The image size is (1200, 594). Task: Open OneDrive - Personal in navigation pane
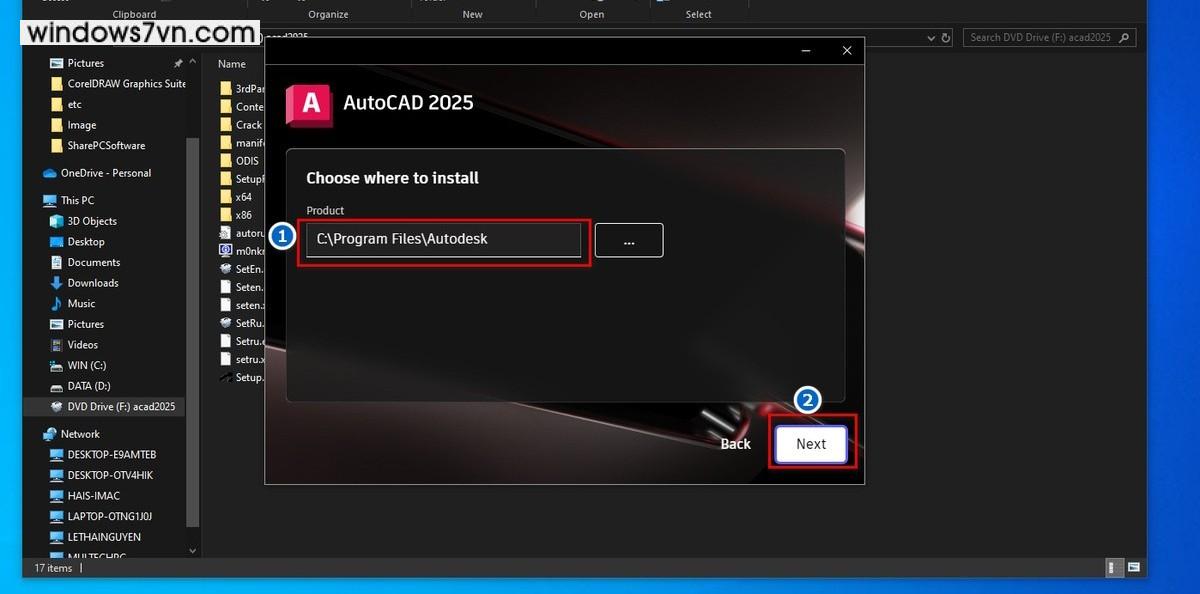pos(105,173)
